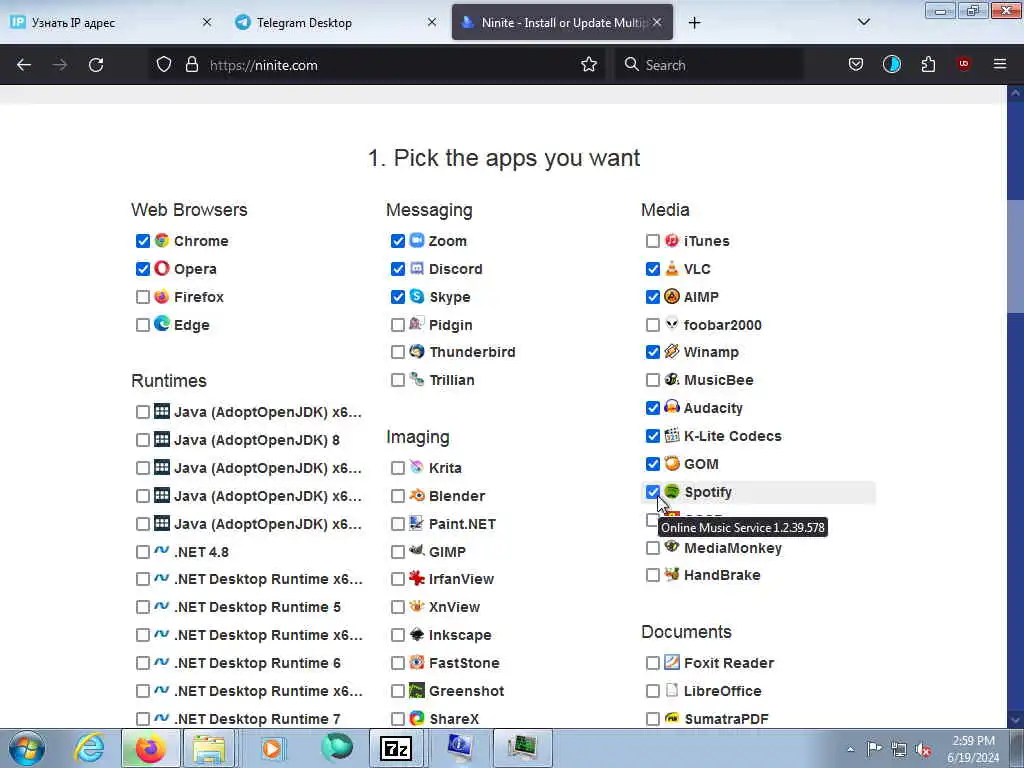The image size is (1024, 768).
Task: Show hidden tray icons arrow
Action: coord(850,749)
